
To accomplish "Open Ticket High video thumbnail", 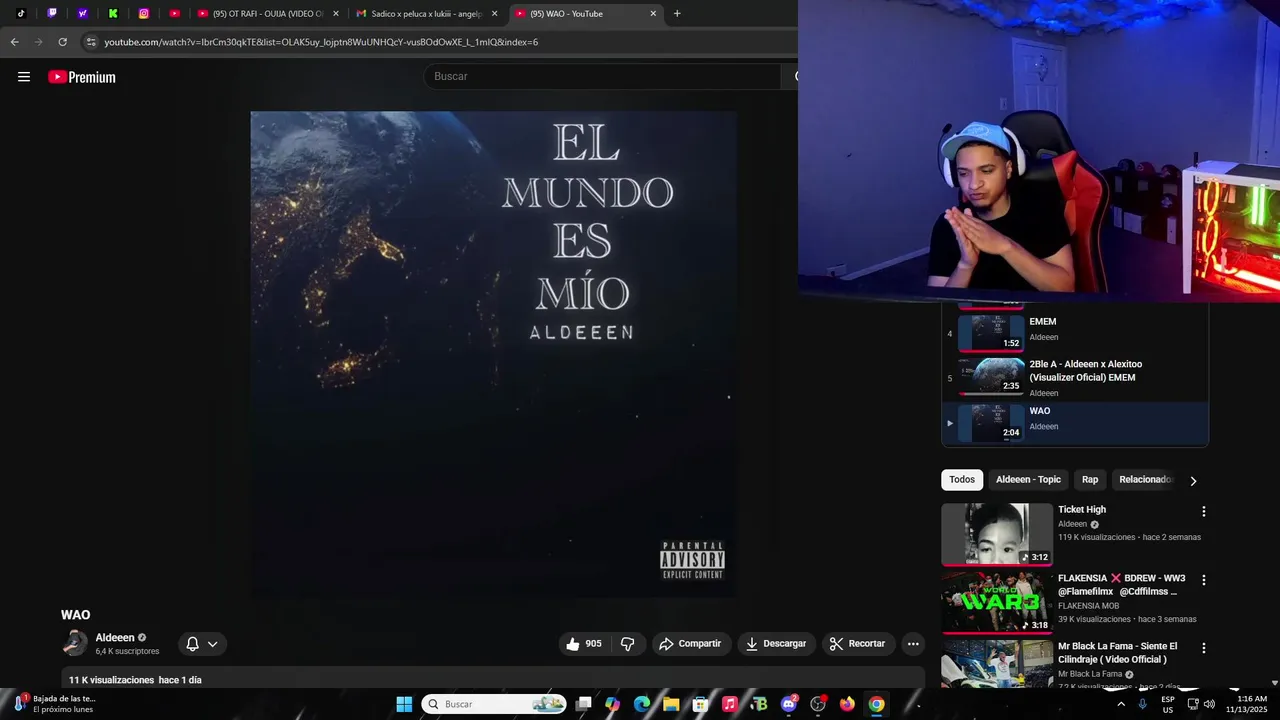I will (x=997, y=534).
